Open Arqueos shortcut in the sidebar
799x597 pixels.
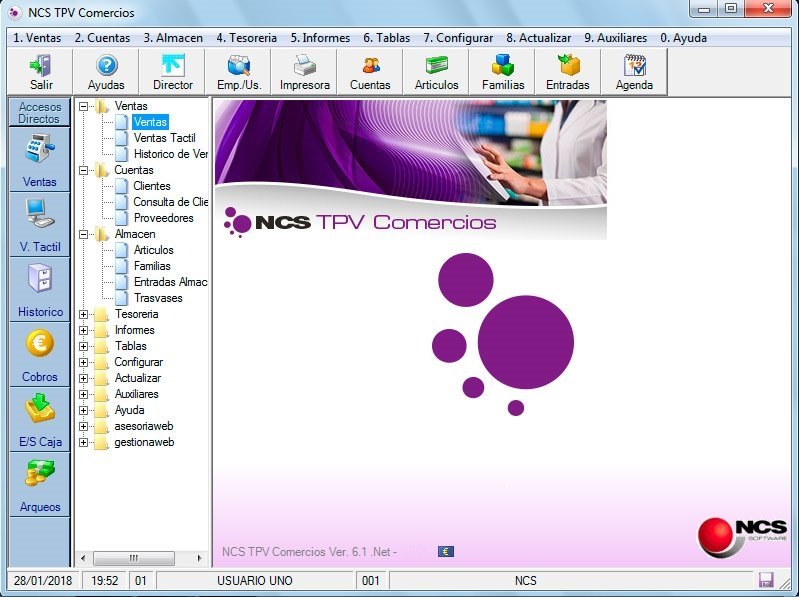[x=40, y=484]
